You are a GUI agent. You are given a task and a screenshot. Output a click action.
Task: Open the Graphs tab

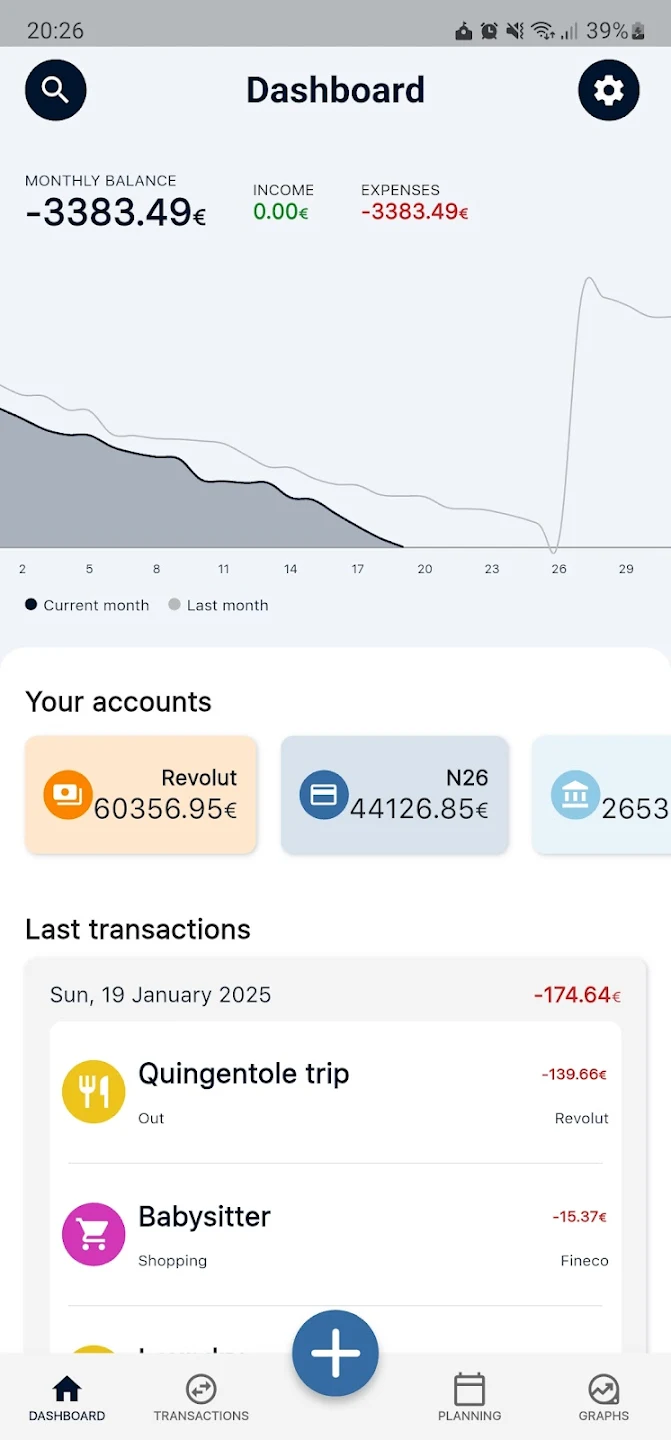pyautogui.click(x=603, y=1397)
